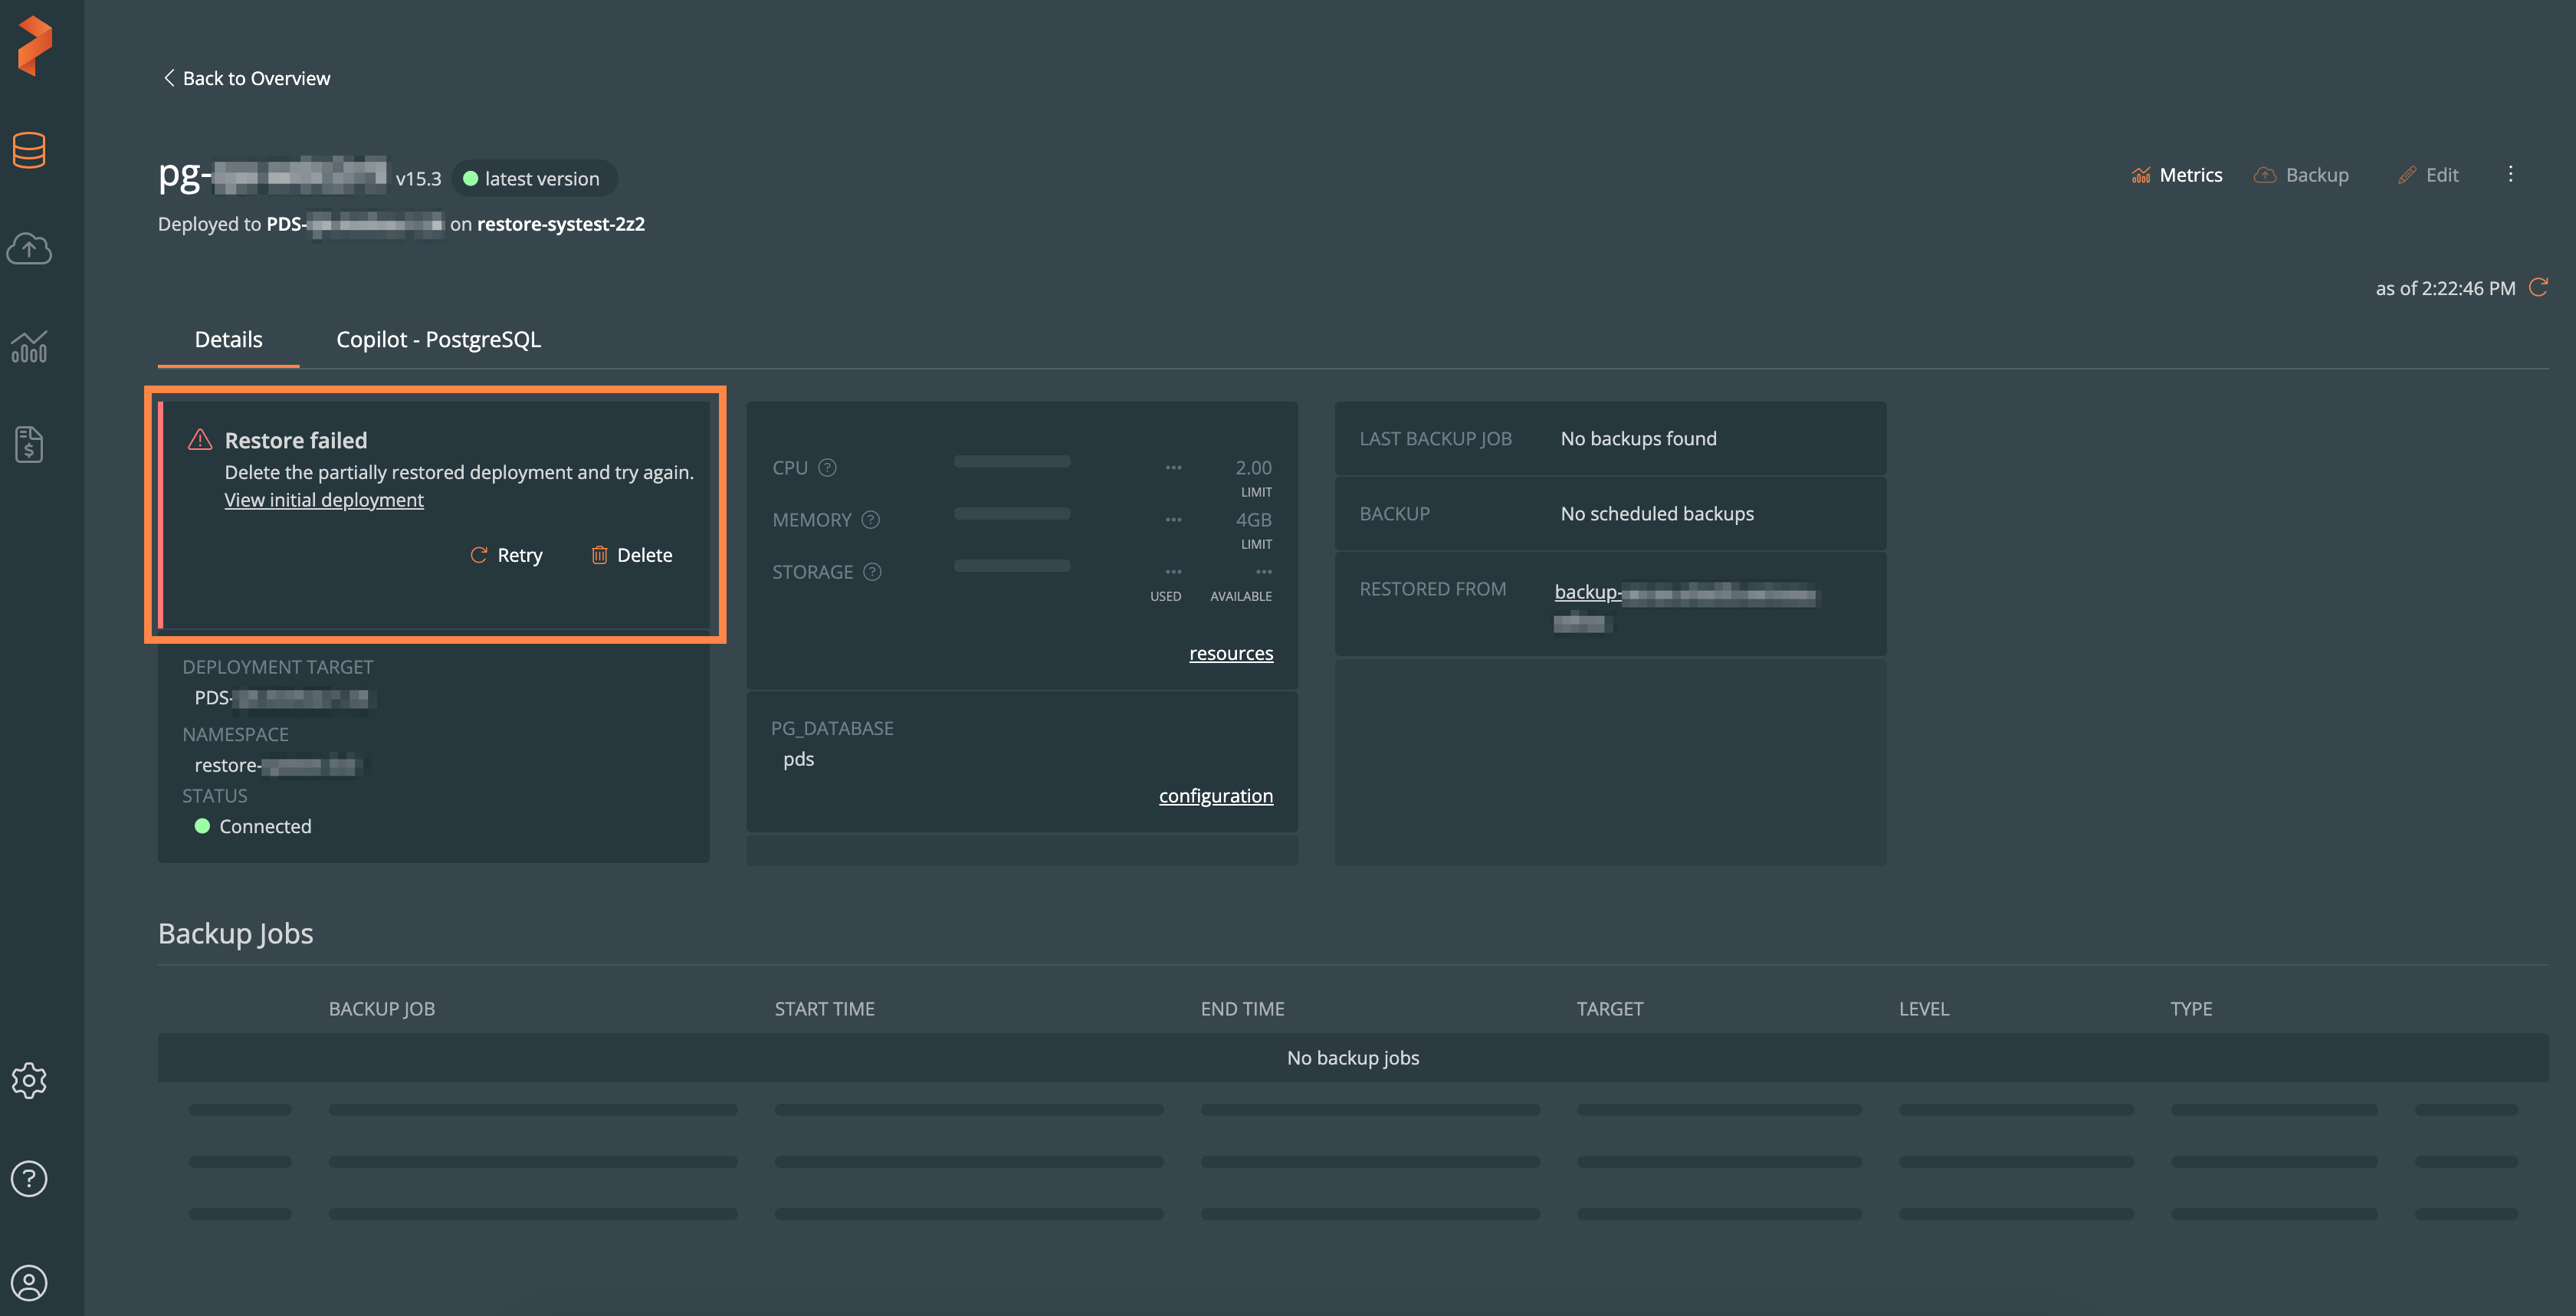
Task: Select the Details tab
Action: point(228,337)
